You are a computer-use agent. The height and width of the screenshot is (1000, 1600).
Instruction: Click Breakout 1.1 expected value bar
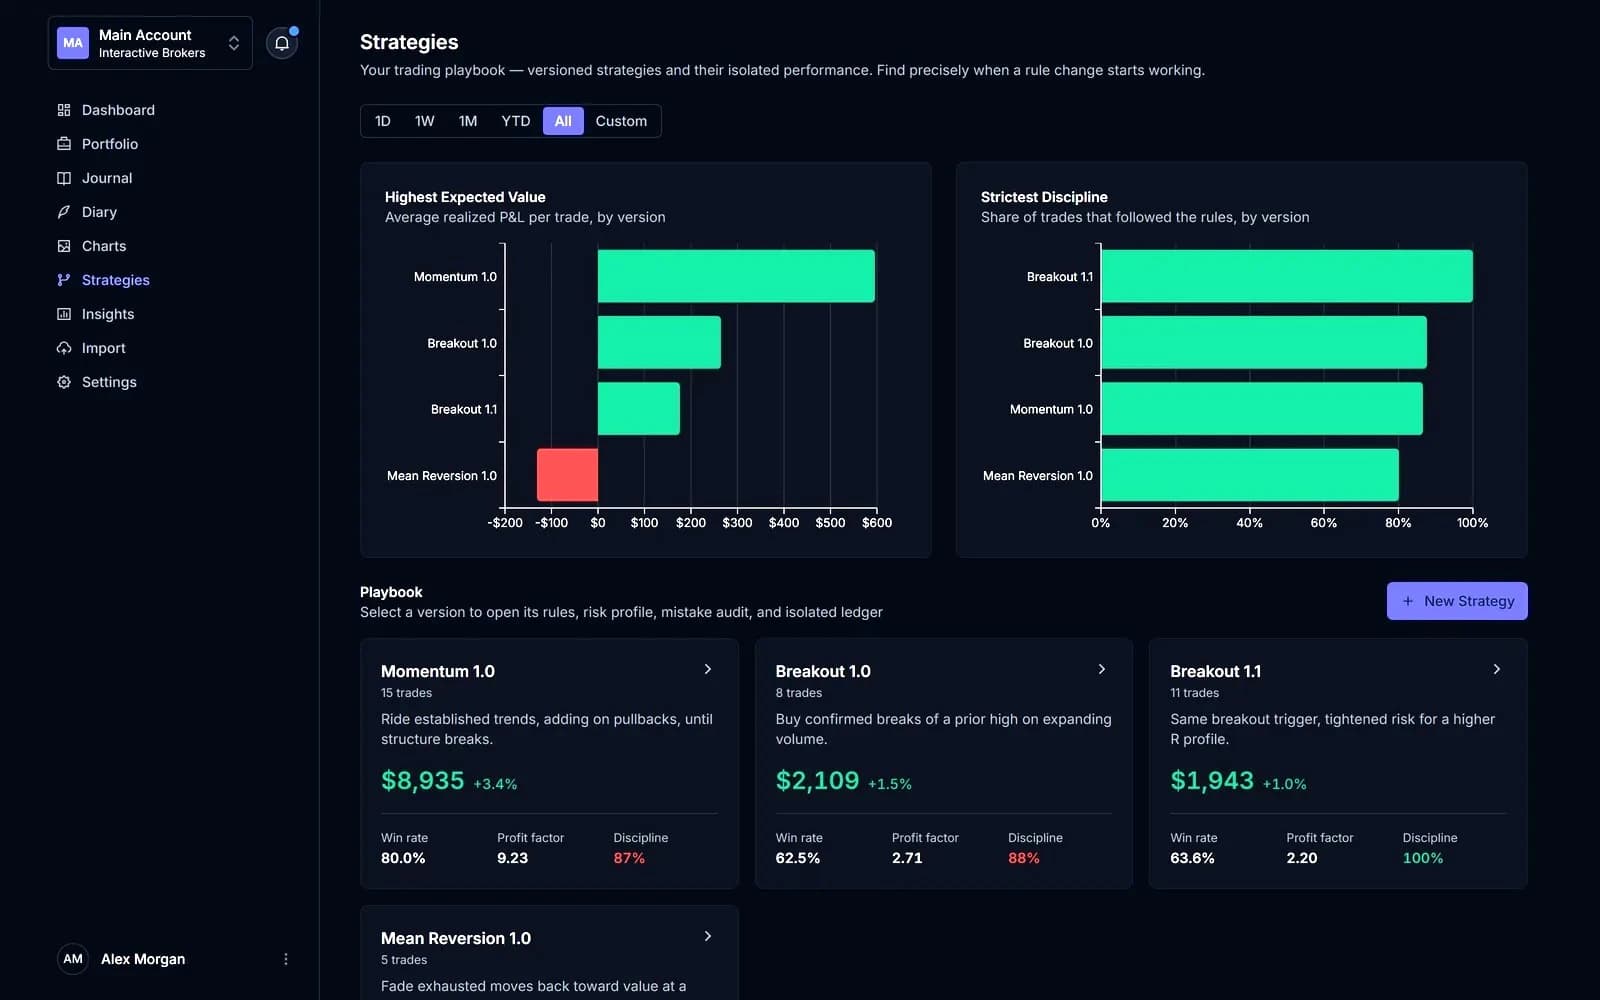click(x=639, y=409)
